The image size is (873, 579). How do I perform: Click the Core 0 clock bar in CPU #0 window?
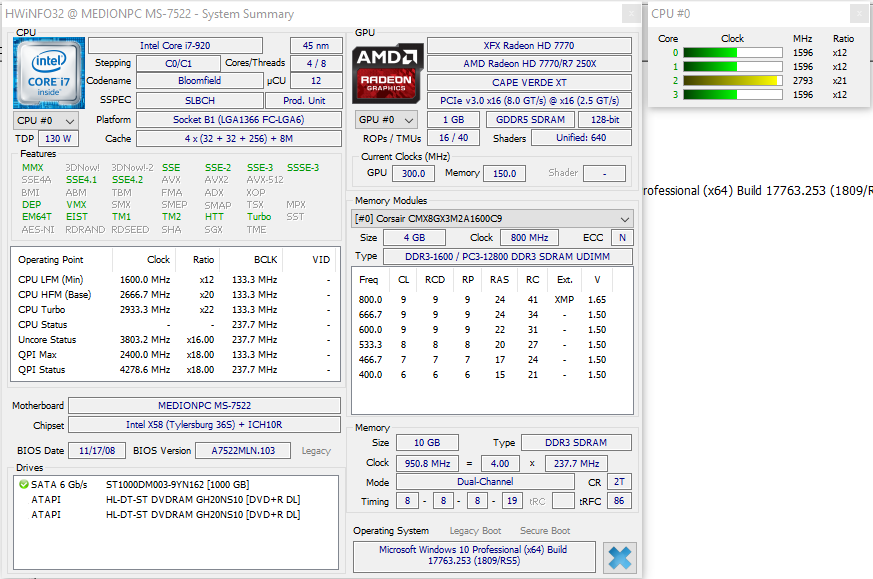coord(733,53)
